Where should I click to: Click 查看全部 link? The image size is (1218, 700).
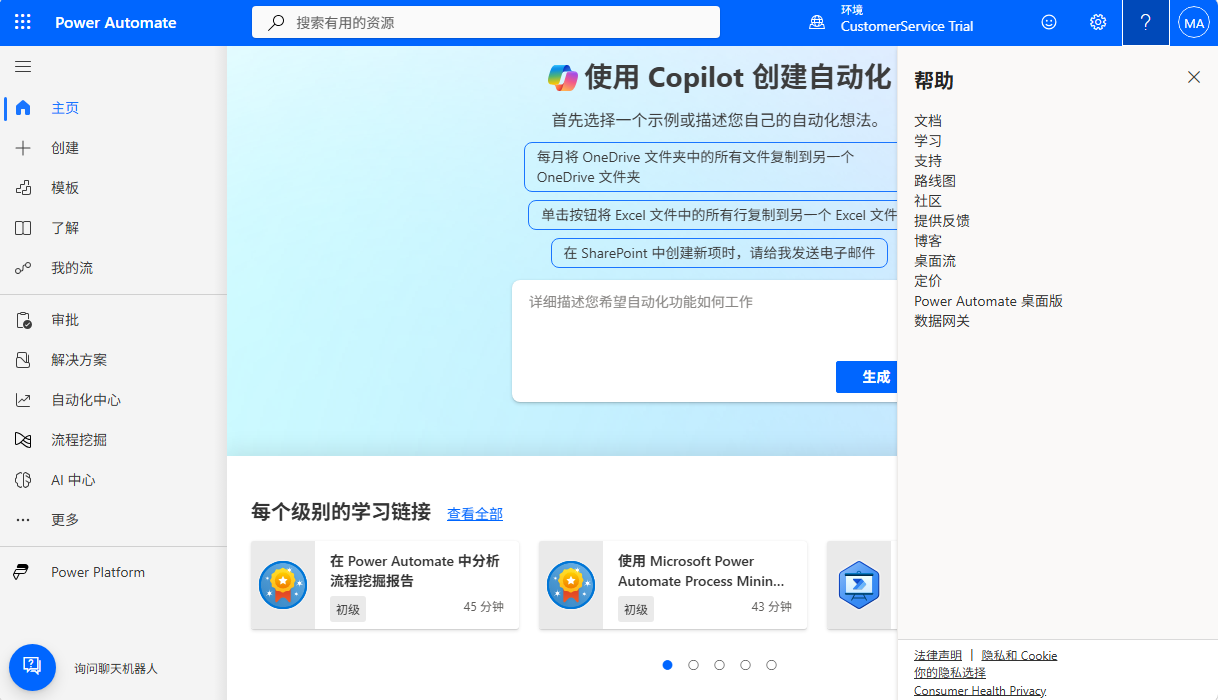coord(475,514)
